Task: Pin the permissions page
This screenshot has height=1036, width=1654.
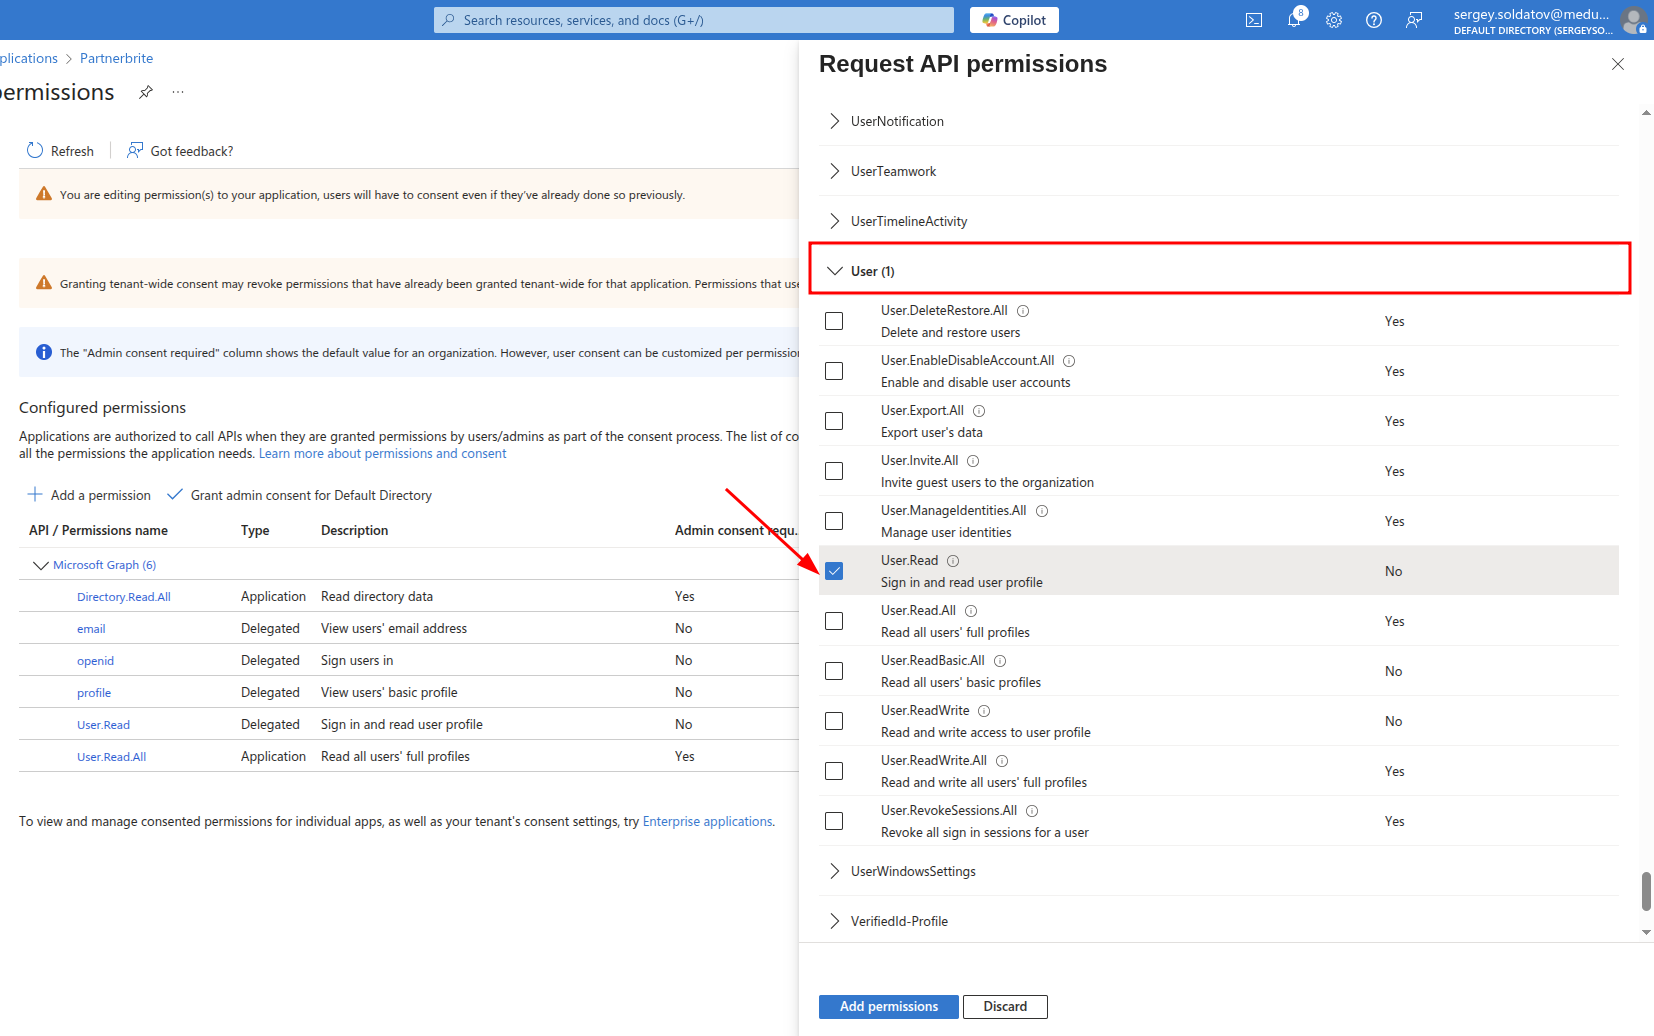Action: 146,92
